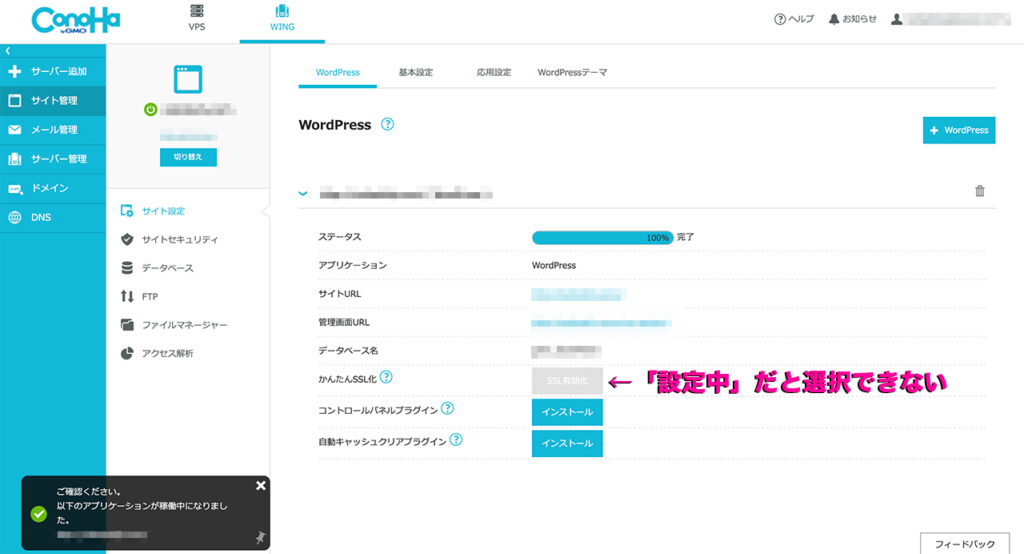The height and width of the screenshot is (554, 1024).
Task: Open the フィードバック button
Action: (965, 544)
